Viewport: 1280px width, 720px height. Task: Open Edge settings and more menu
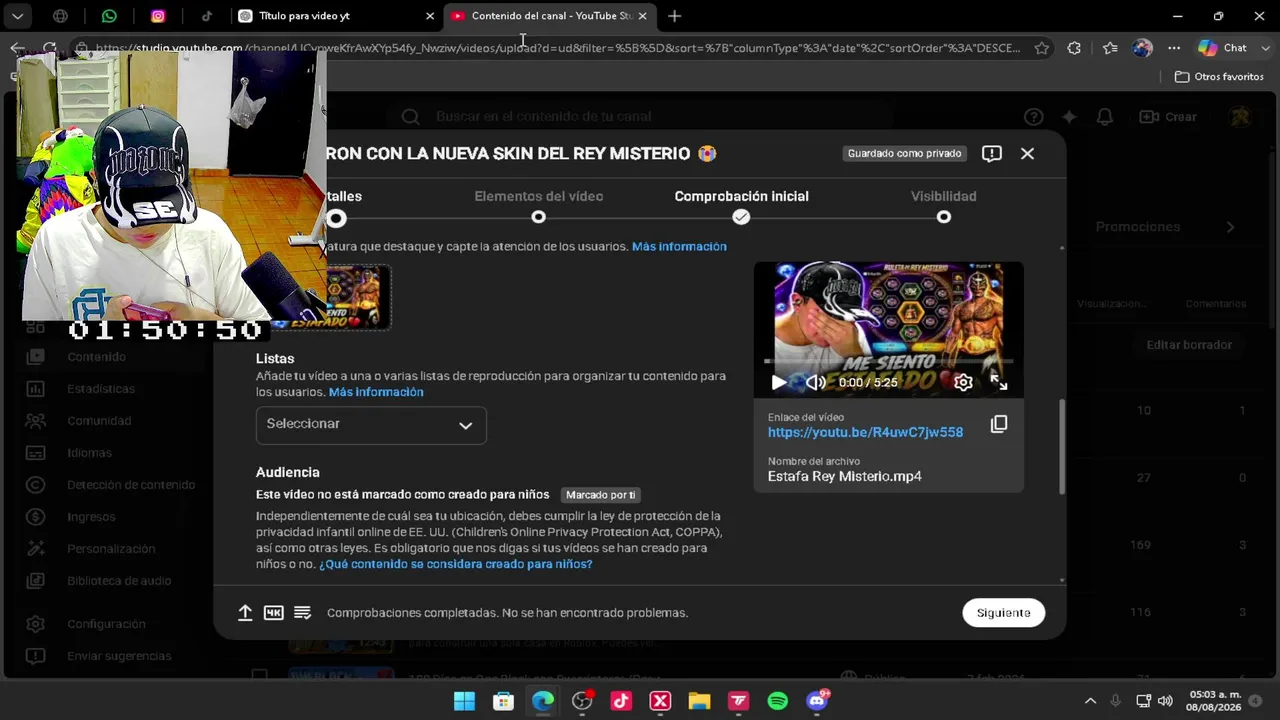click(x=1174, y=48)
